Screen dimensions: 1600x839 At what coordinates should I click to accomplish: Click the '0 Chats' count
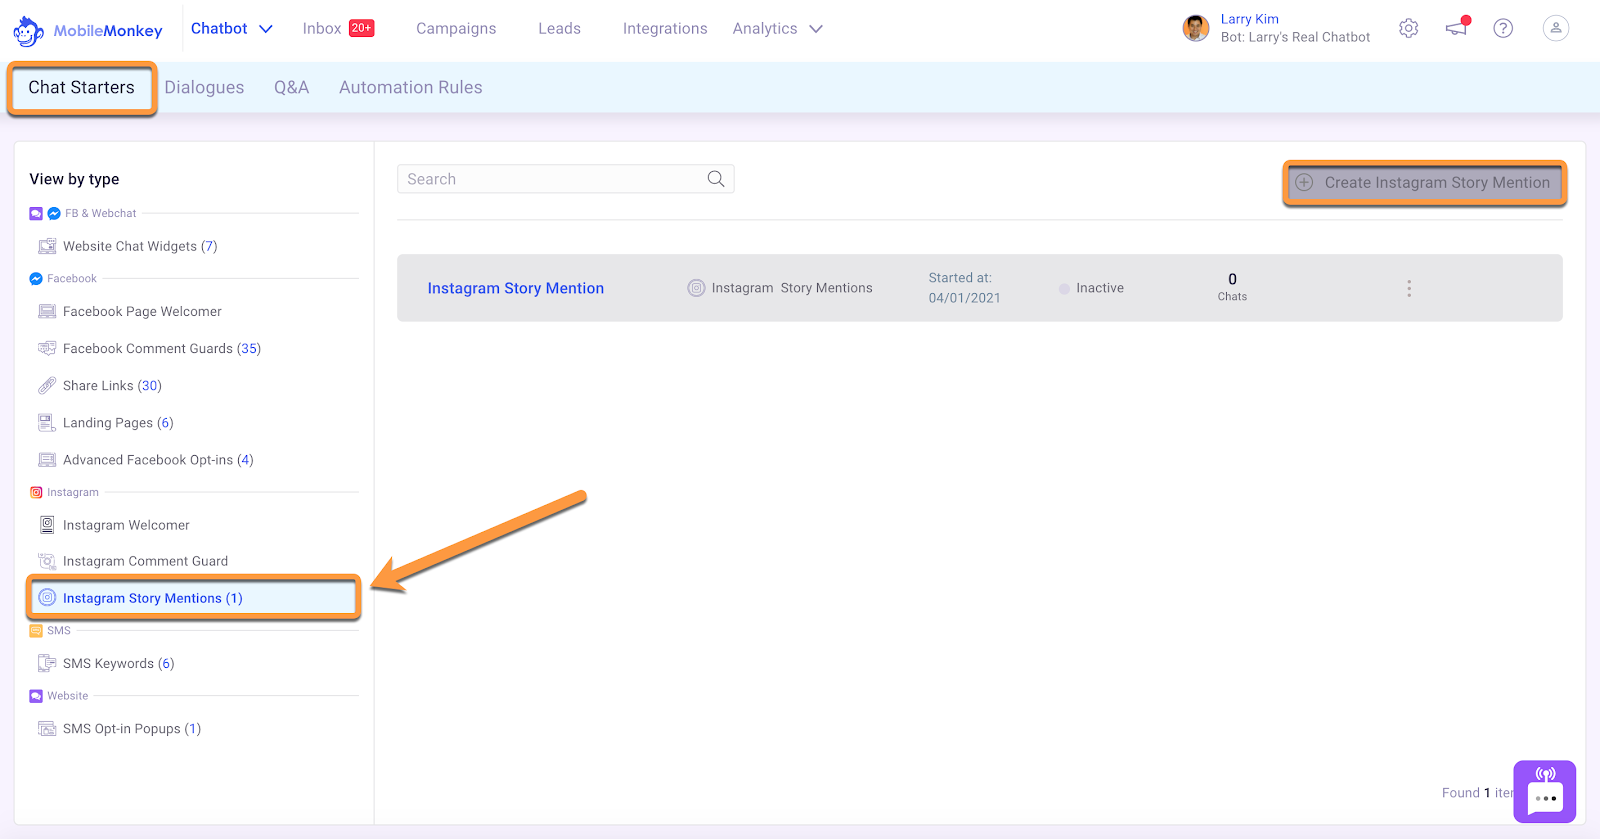pos(1232,287)
